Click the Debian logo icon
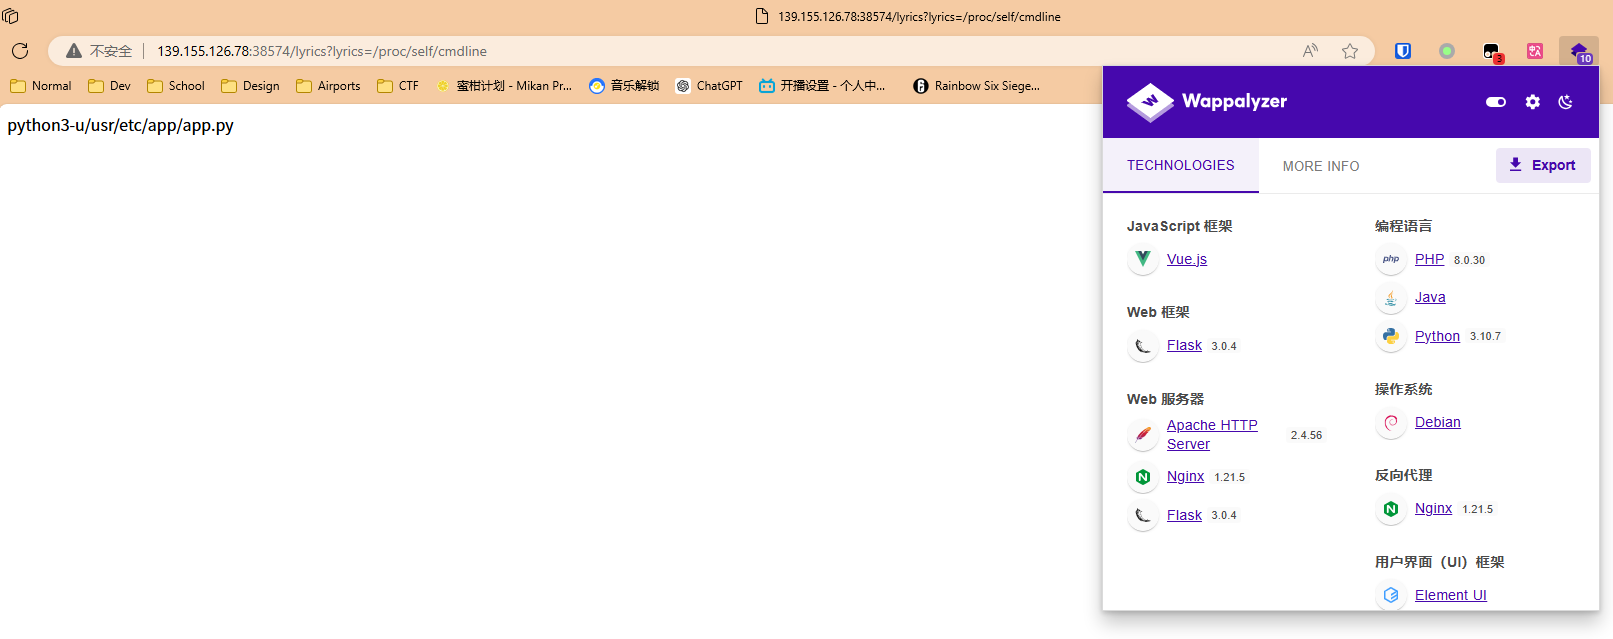This screenshot has height=639, width=1613. (x=1391, y=423)
